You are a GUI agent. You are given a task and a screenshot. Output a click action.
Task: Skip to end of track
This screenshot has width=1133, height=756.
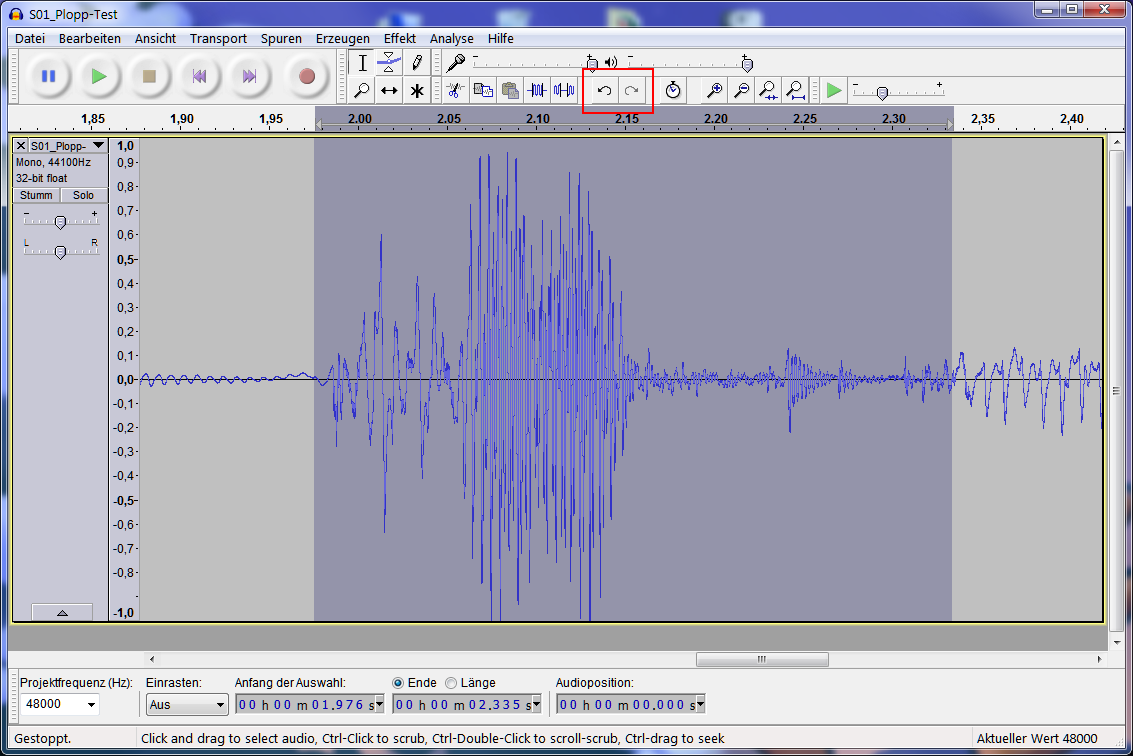pyautogui.click(x=249, y=76)
